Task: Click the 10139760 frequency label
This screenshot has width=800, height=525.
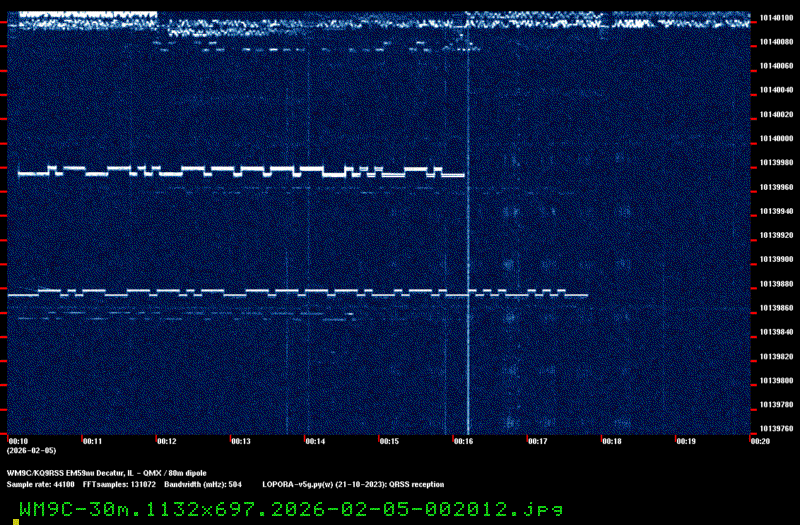Action: click(777, 429)
